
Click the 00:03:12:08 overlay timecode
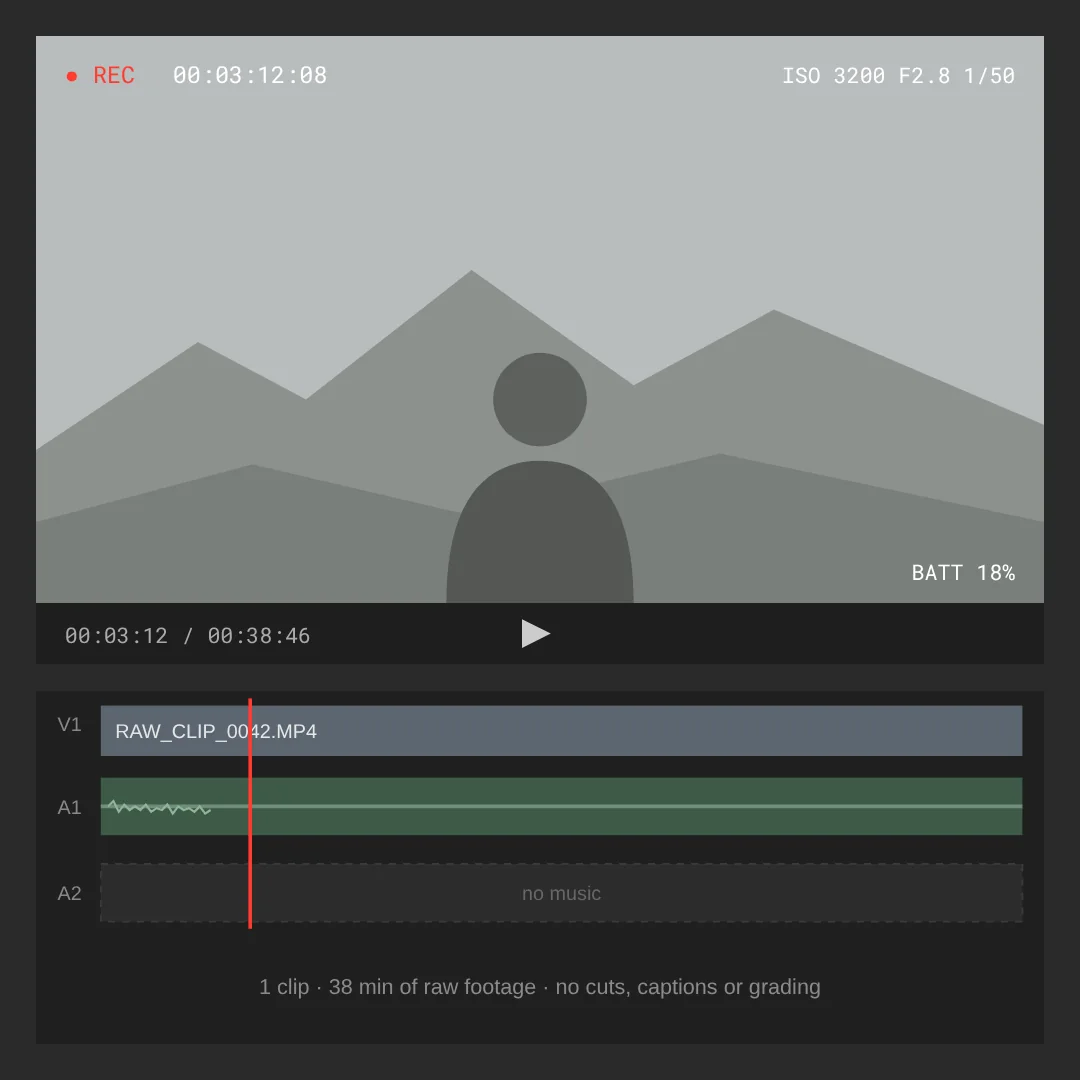(x=249, y=75)
